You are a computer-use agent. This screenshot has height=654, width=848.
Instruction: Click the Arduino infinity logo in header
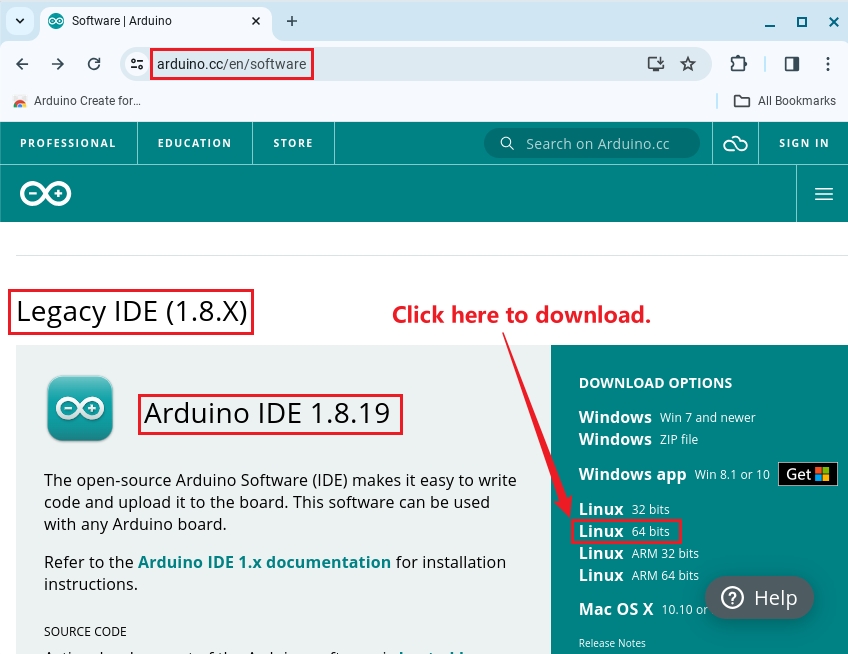pyautogui.click(x=46, y=194)
